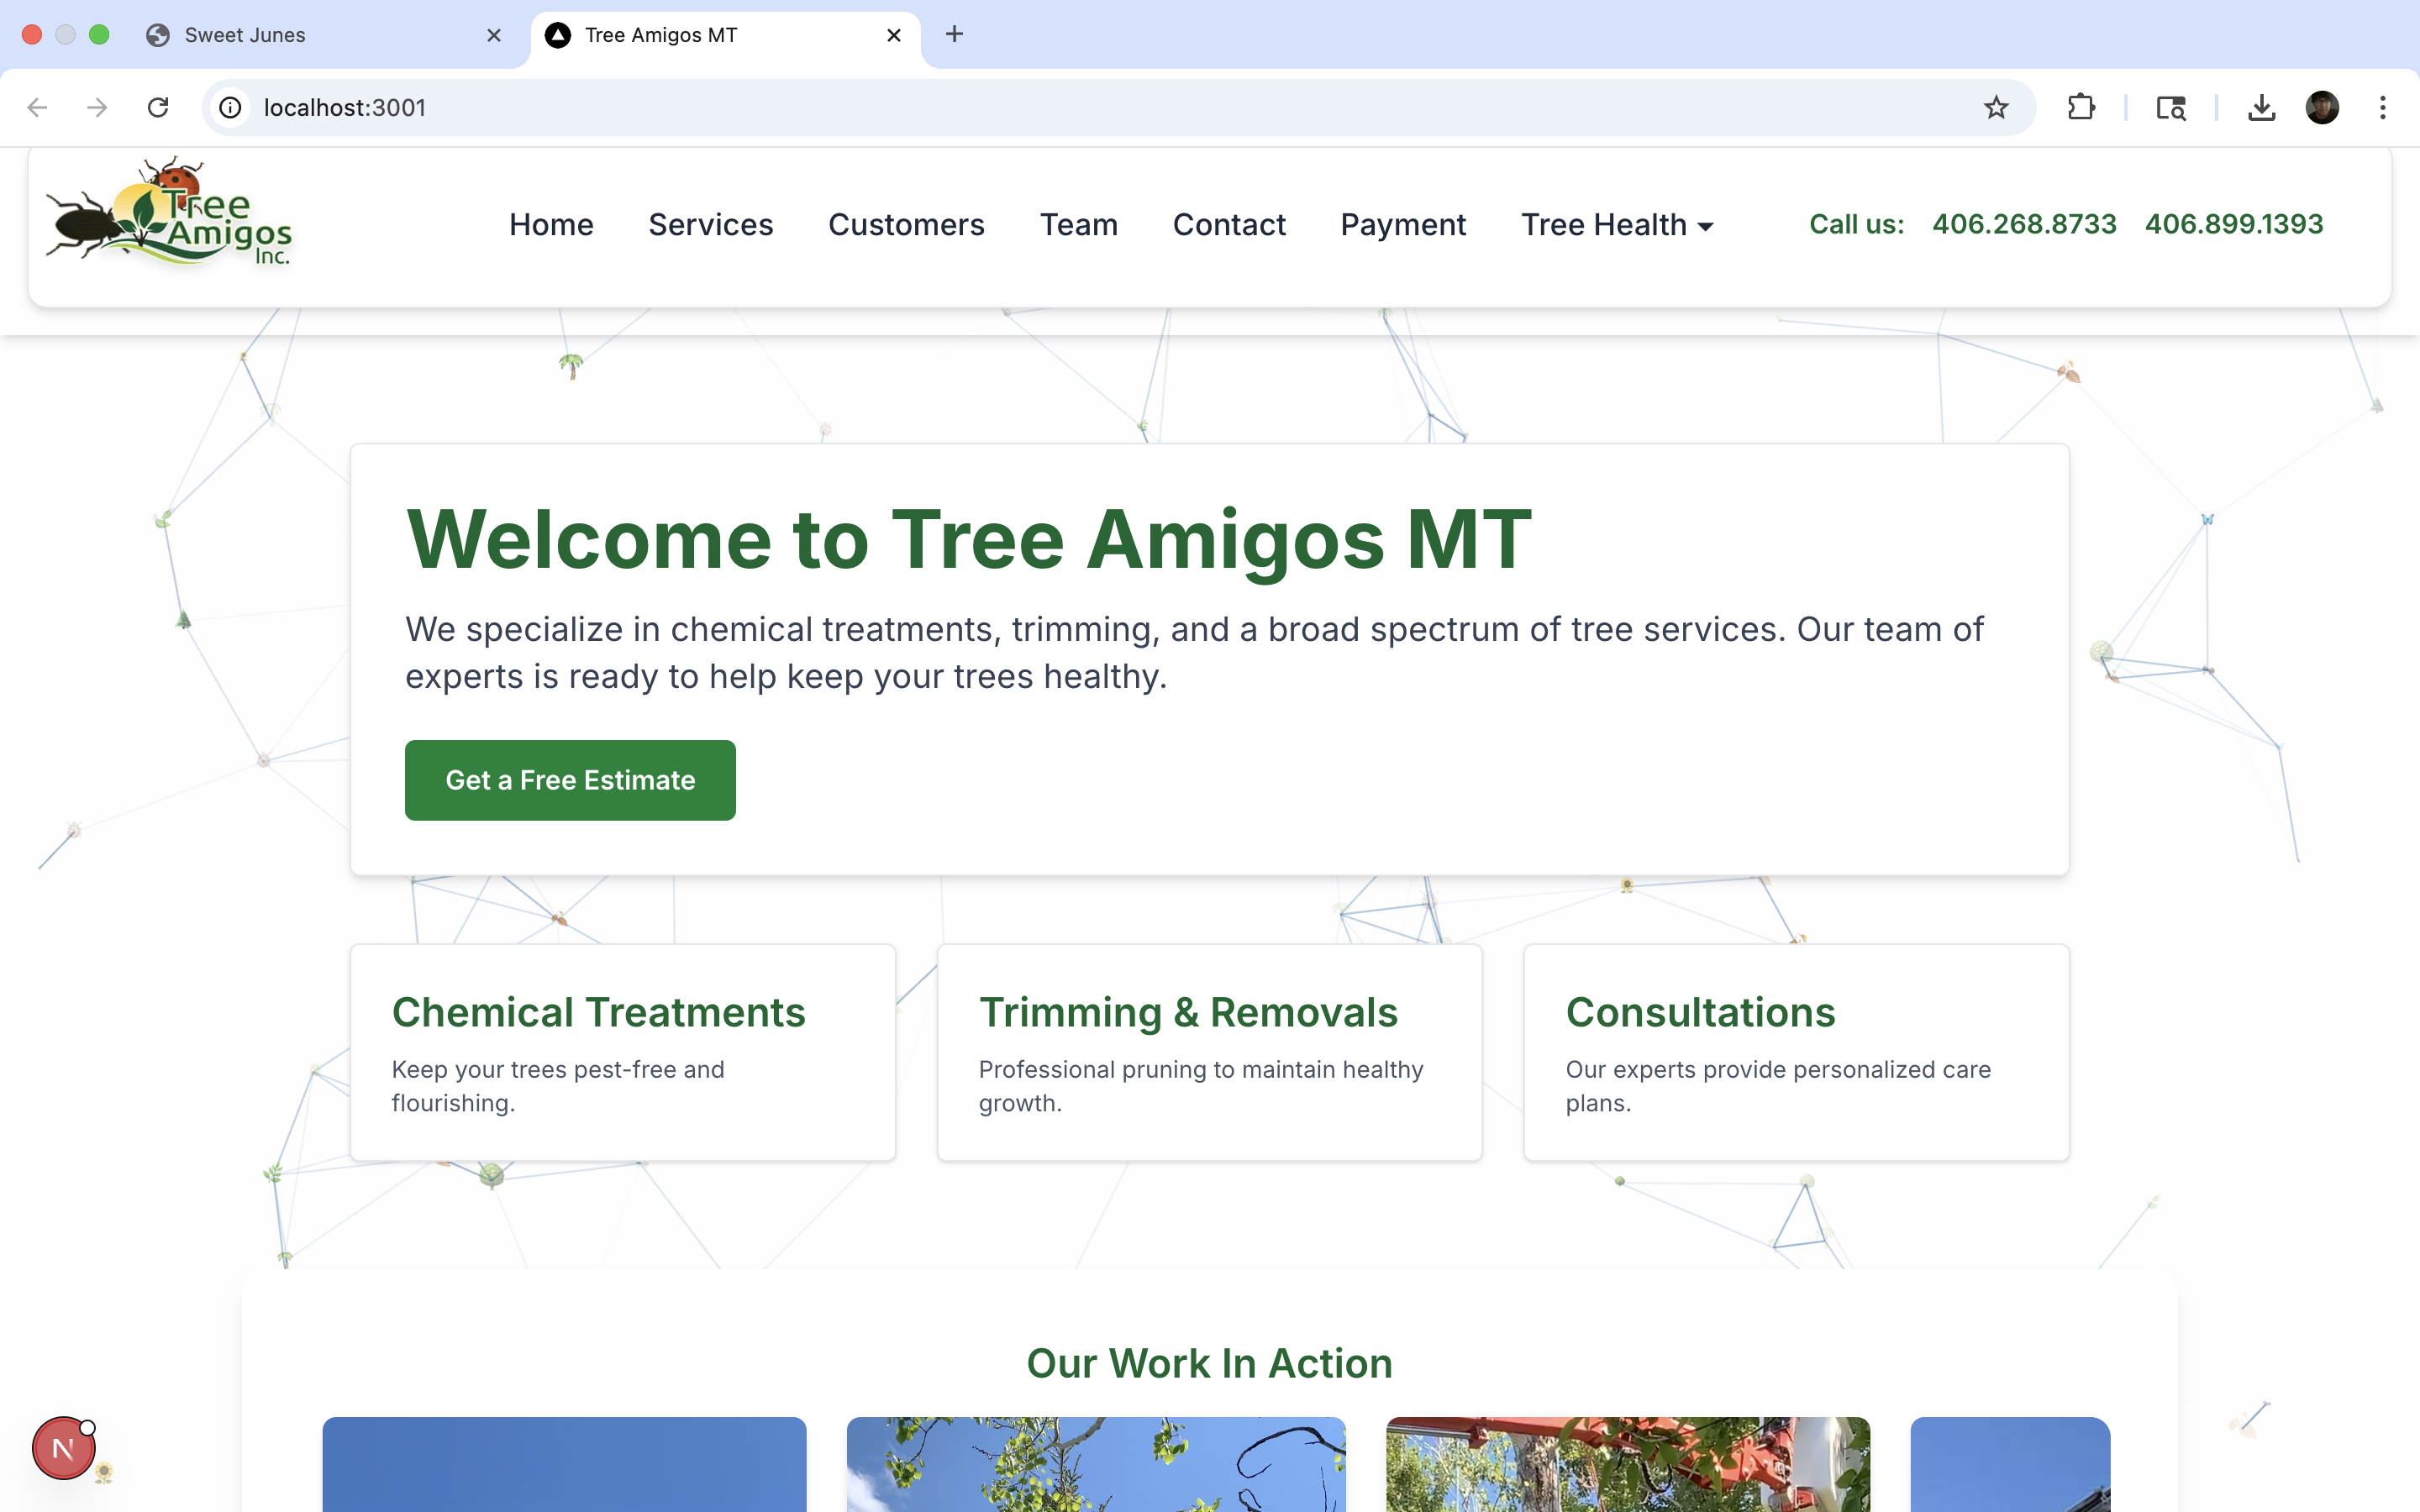This screenshot has height=1512, width=2420.
Task: Open the downloads tray icon
Action: (2261, 107)
